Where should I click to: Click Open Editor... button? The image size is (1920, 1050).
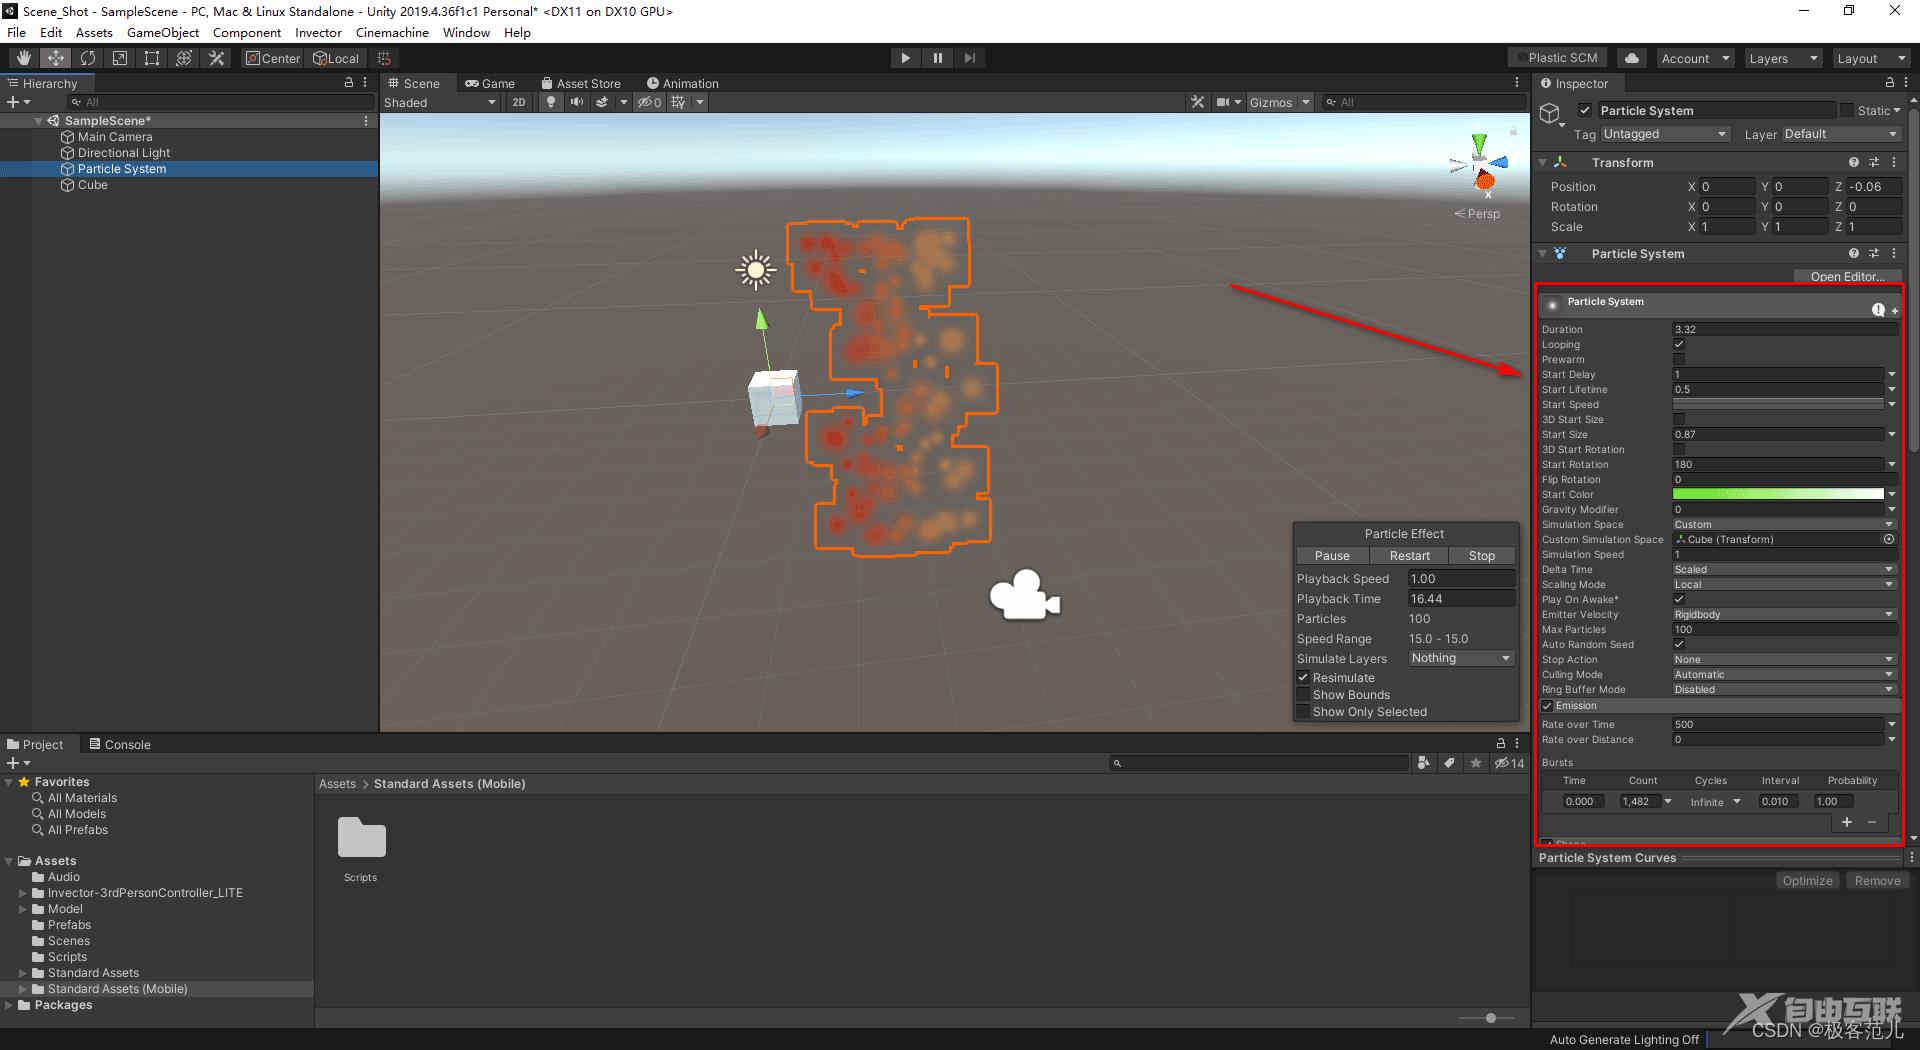point(1847,276)
